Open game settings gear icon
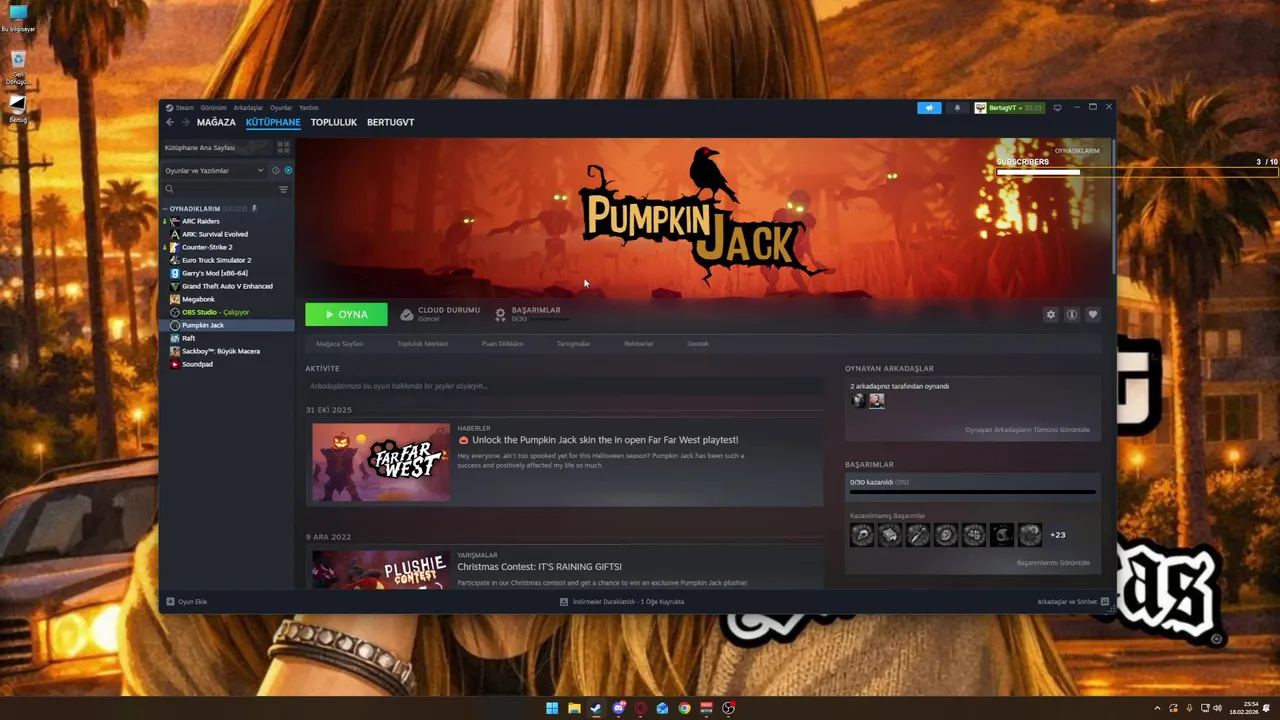The image size is (1280, 720). 1050,314
